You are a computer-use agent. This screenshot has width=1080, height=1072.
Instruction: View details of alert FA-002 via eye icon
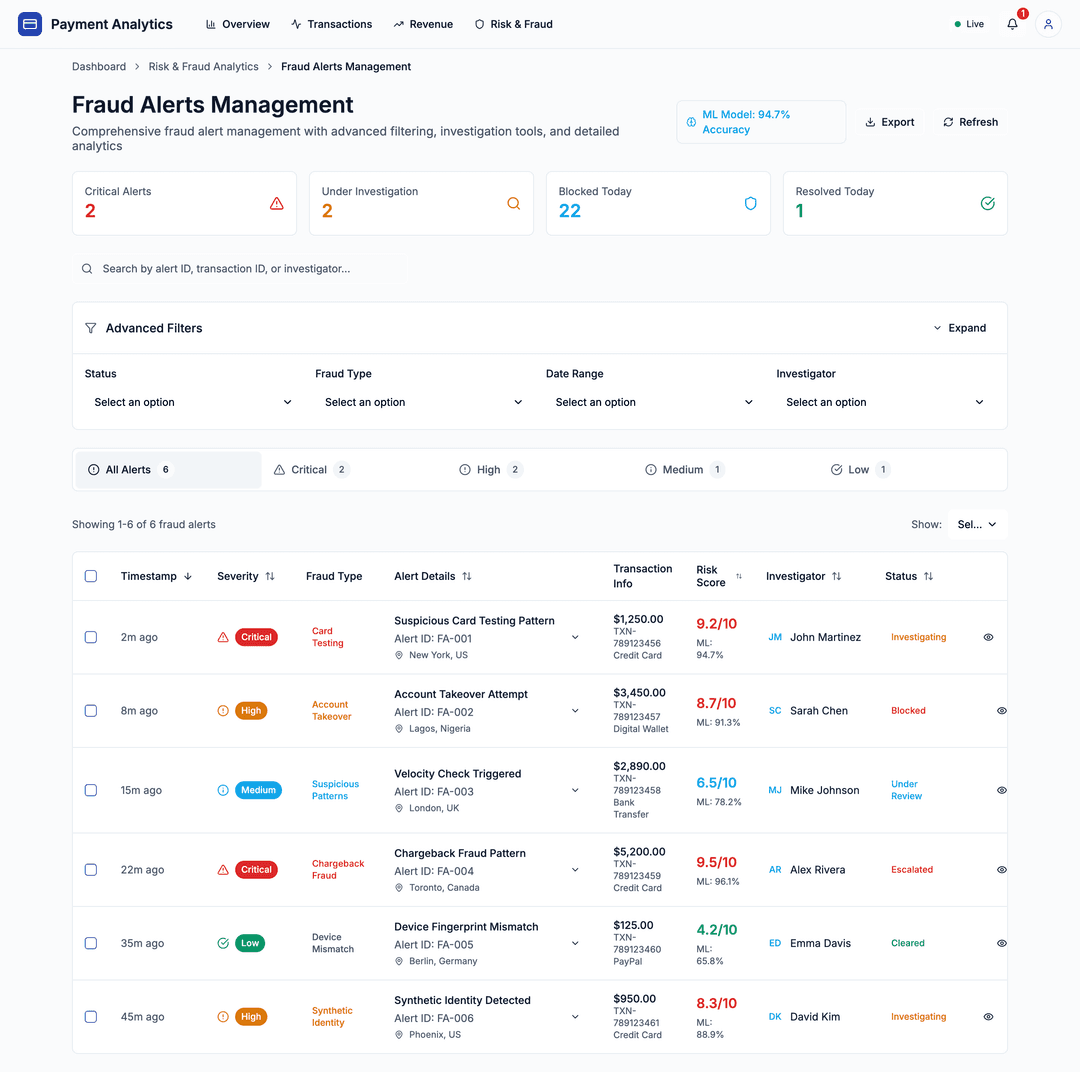click(1001, 710)
